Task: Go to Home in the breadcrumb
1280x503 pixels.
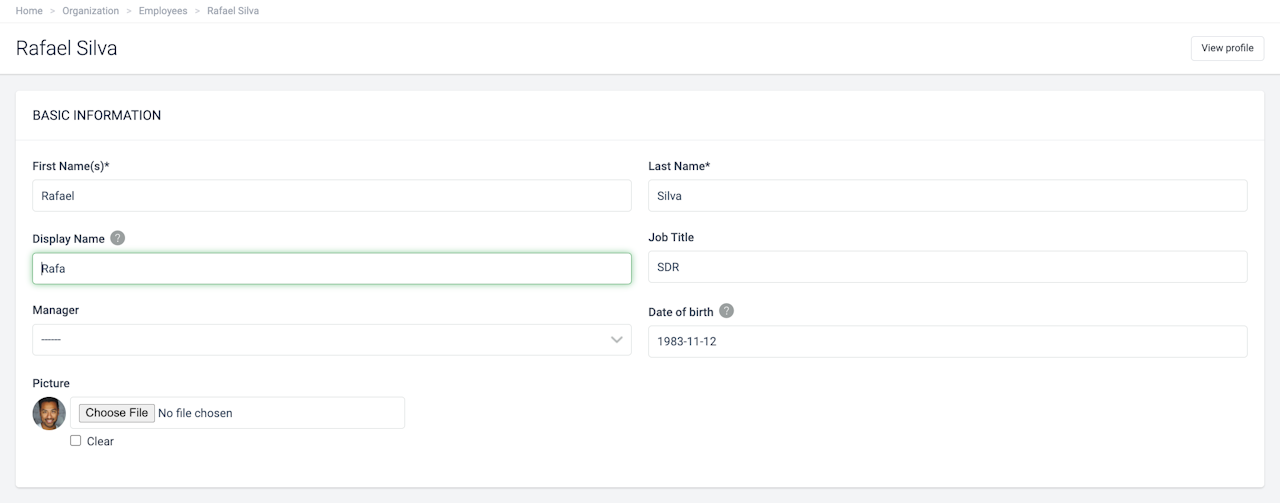Action: (x=29, y=11)
